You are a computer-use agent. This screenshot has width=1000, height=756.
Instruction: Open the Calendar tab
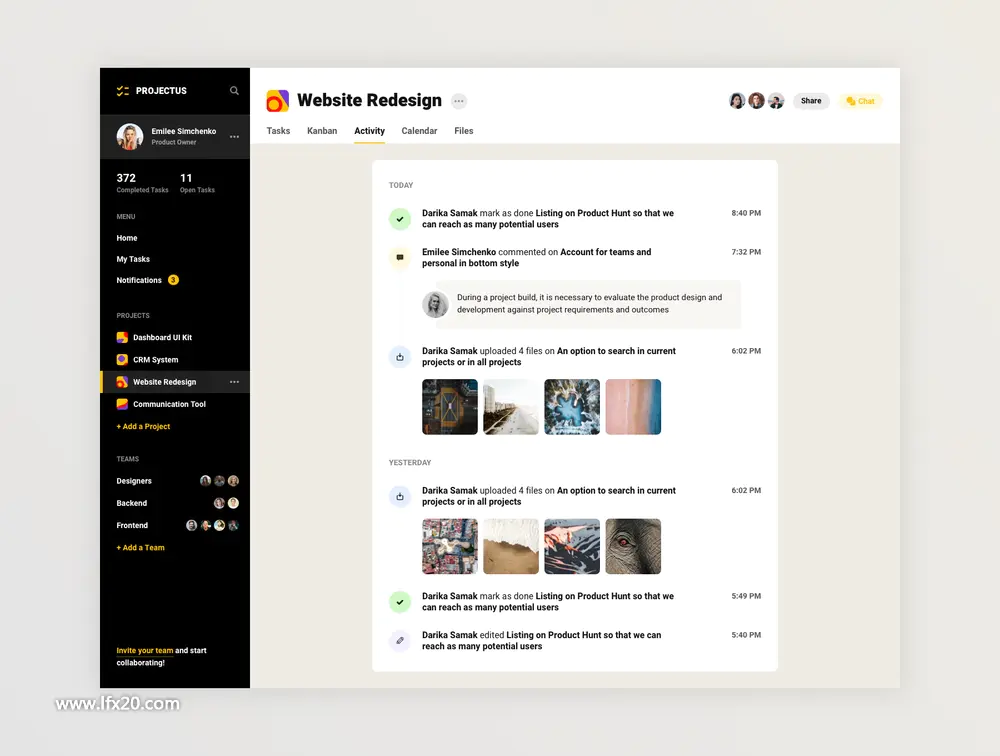click(419, 131)
